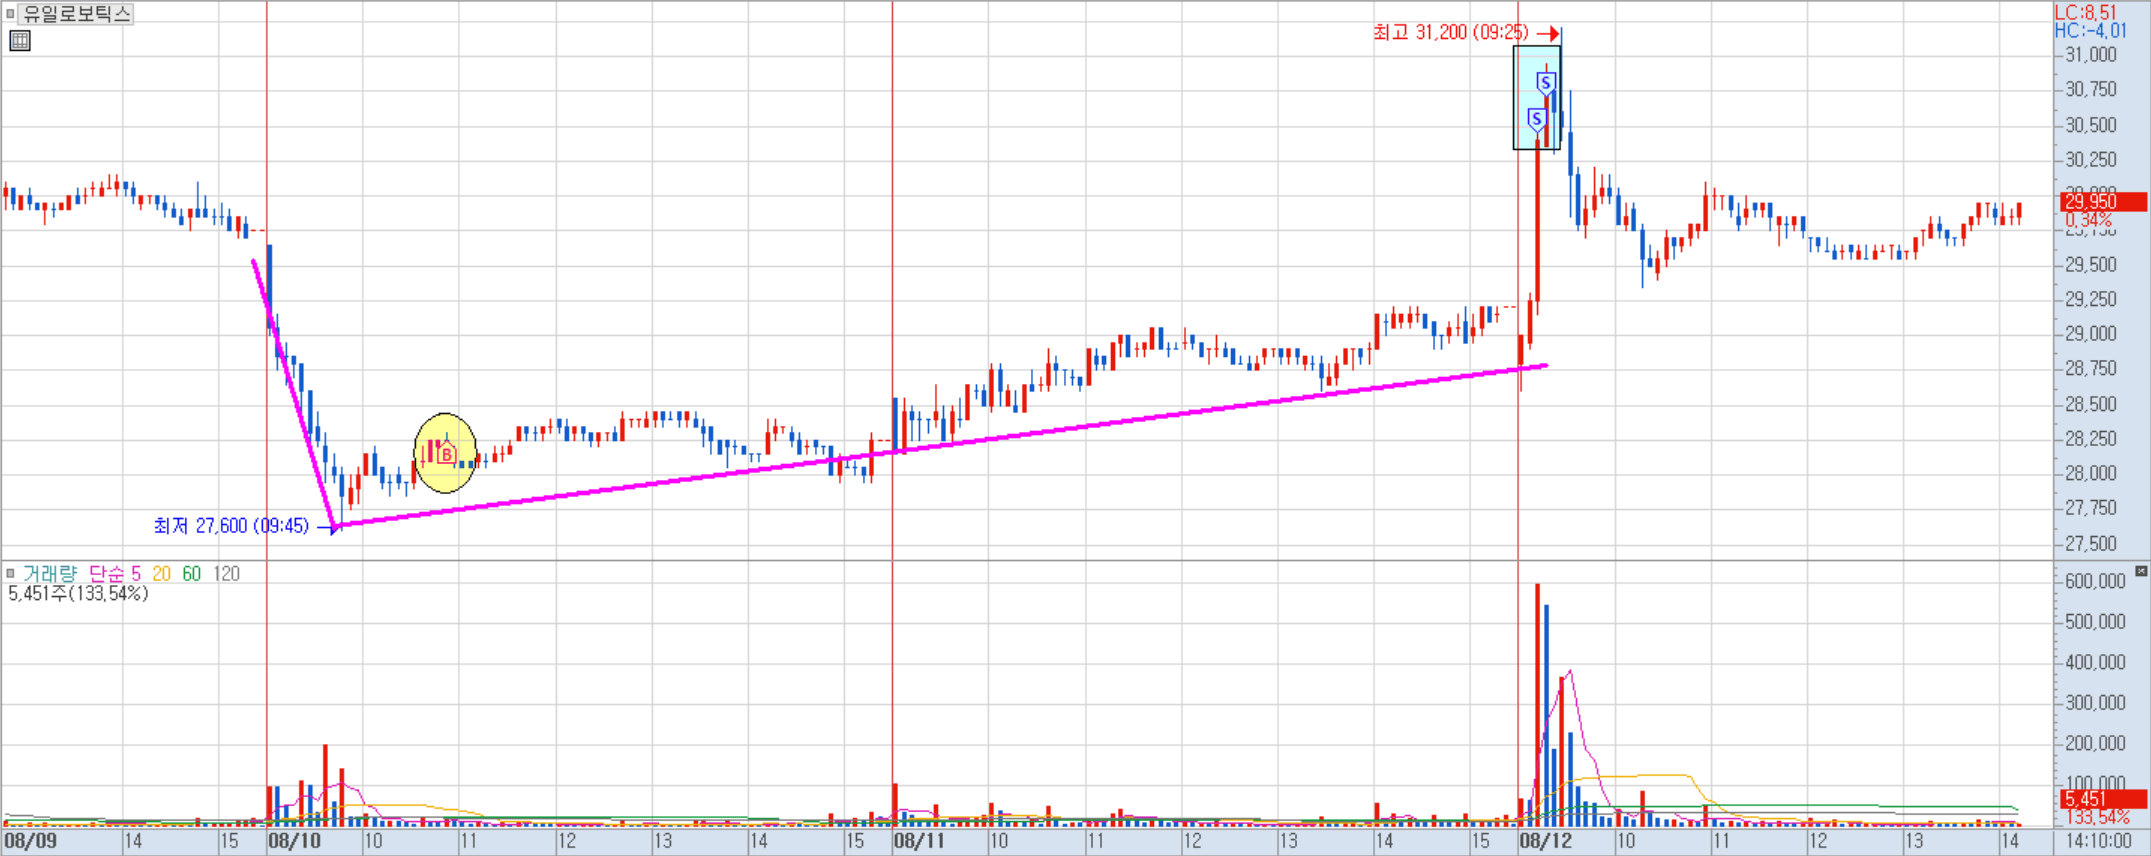Click the 30,500 price axis label
2151x856 pixels.
(x=2091, y=125)
